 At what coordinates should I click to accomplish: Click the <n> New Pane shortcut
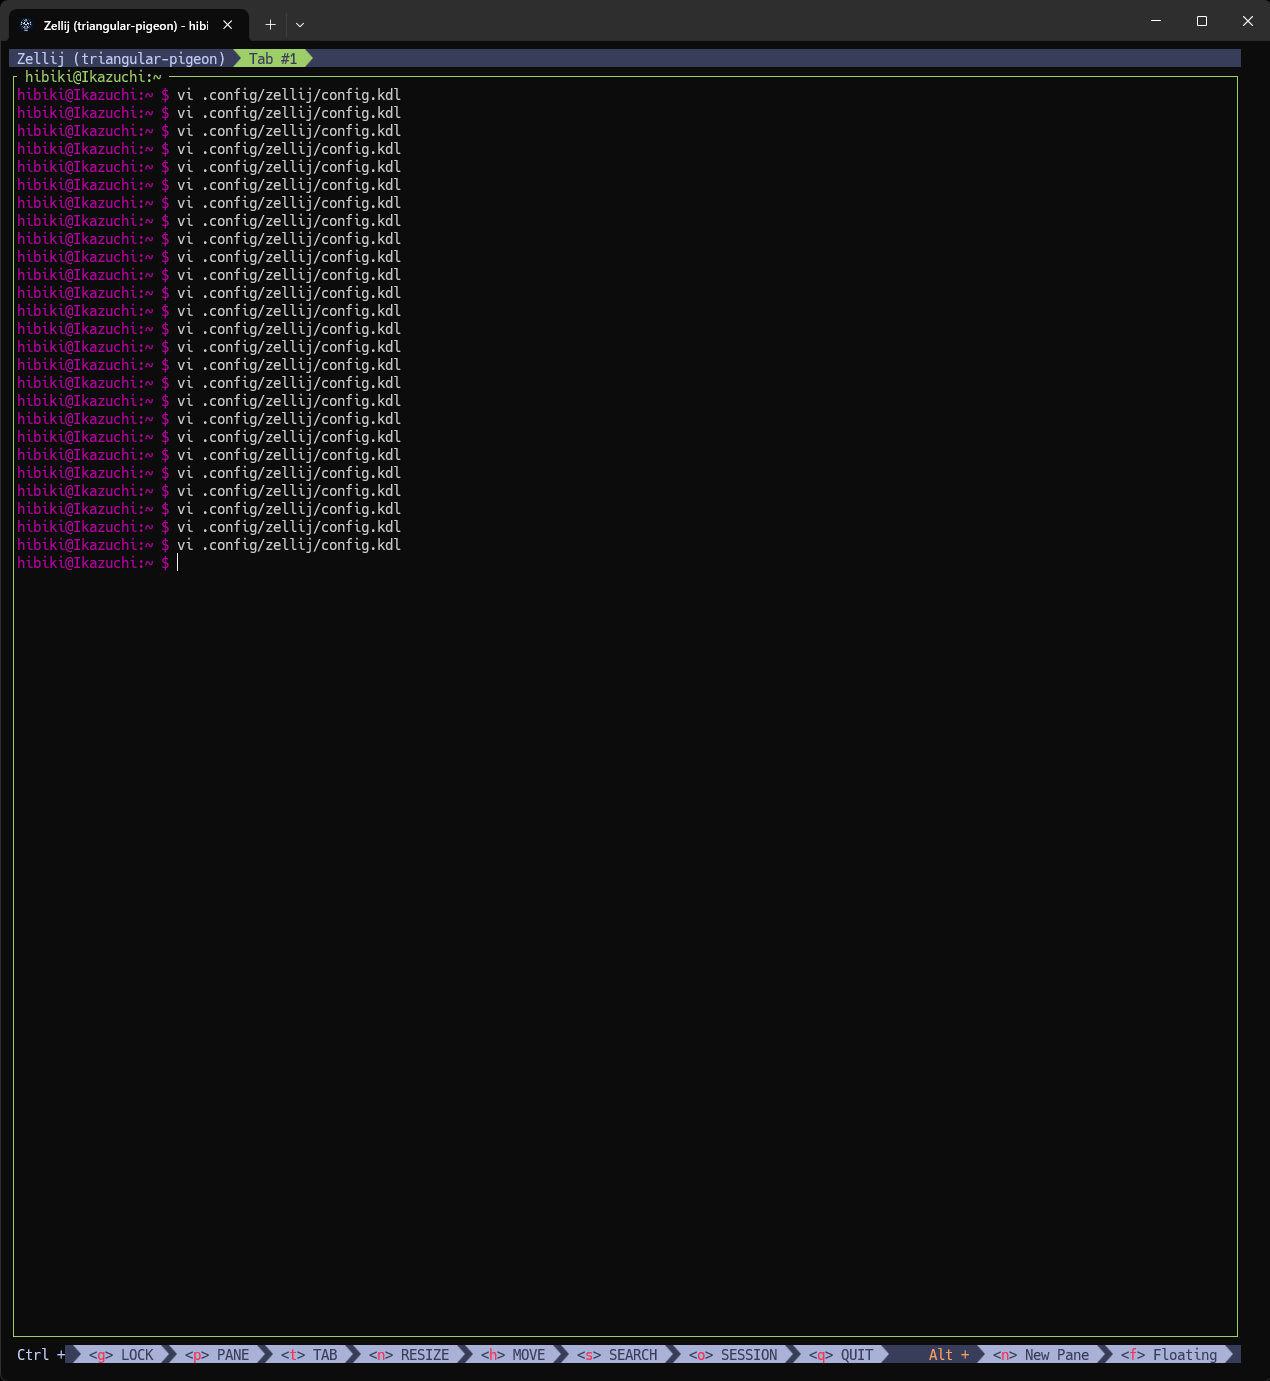1041,1355
